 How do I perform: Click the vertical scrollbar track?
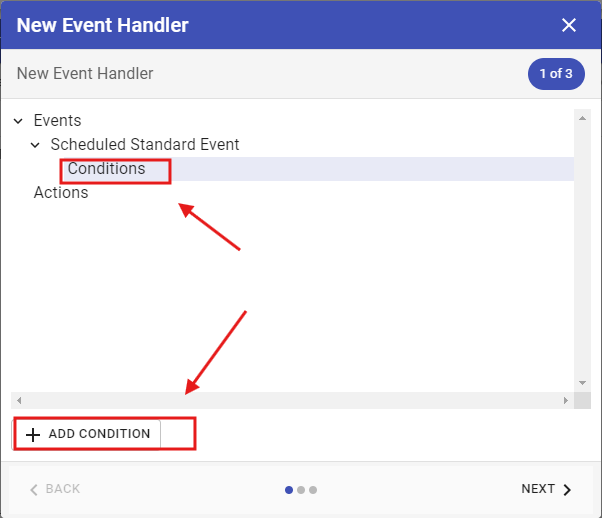[x=582, y=250]
